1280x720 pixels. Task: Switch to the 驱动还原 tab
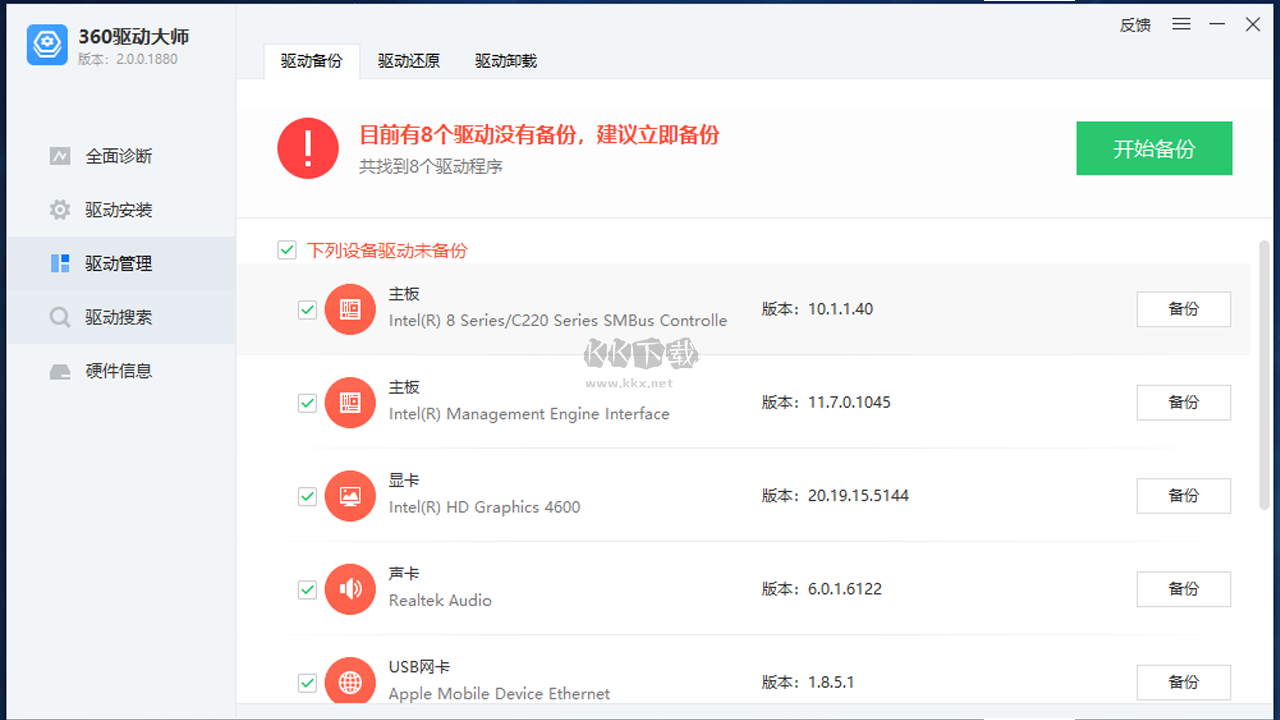pyautogui.click(x=408, y=61)
